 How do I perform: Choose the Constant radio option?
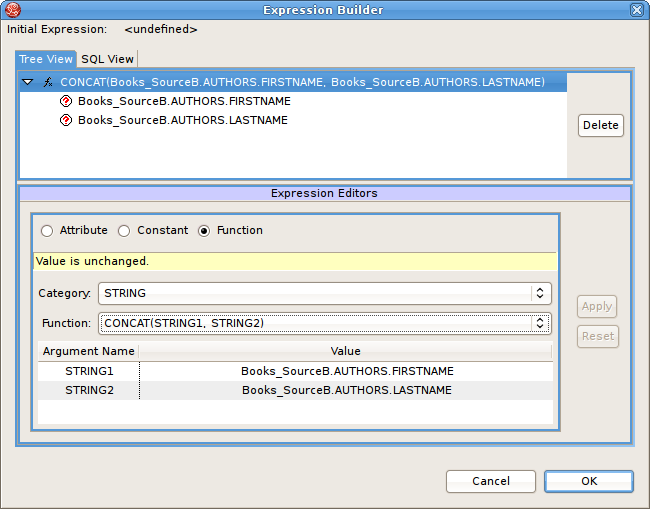[124, 231]
